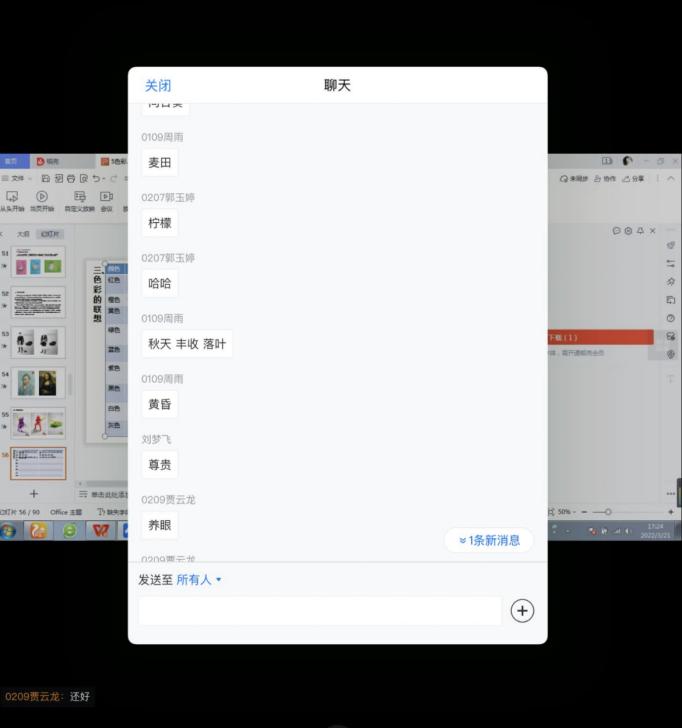Open the 文件 file menu
Viewport: 682px width, 728px height.
tap(14, 179)
